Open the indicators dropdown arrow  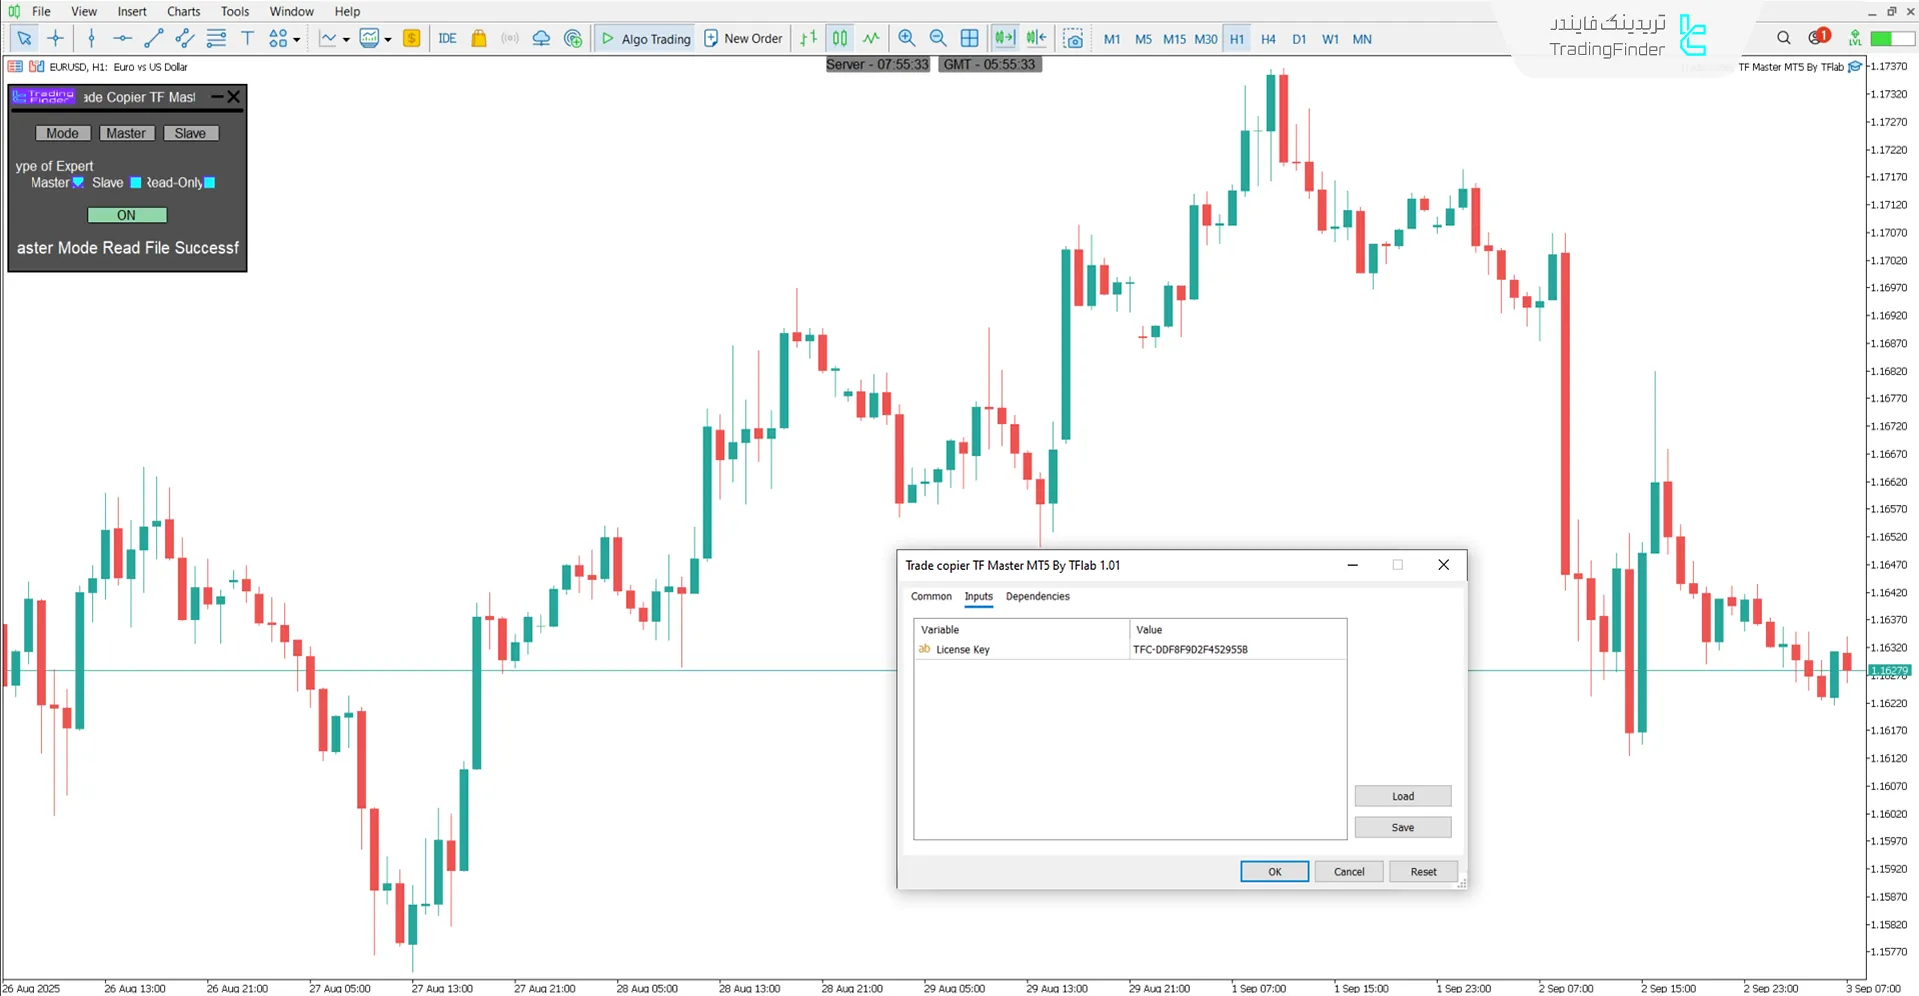click(x=344, y=39)
